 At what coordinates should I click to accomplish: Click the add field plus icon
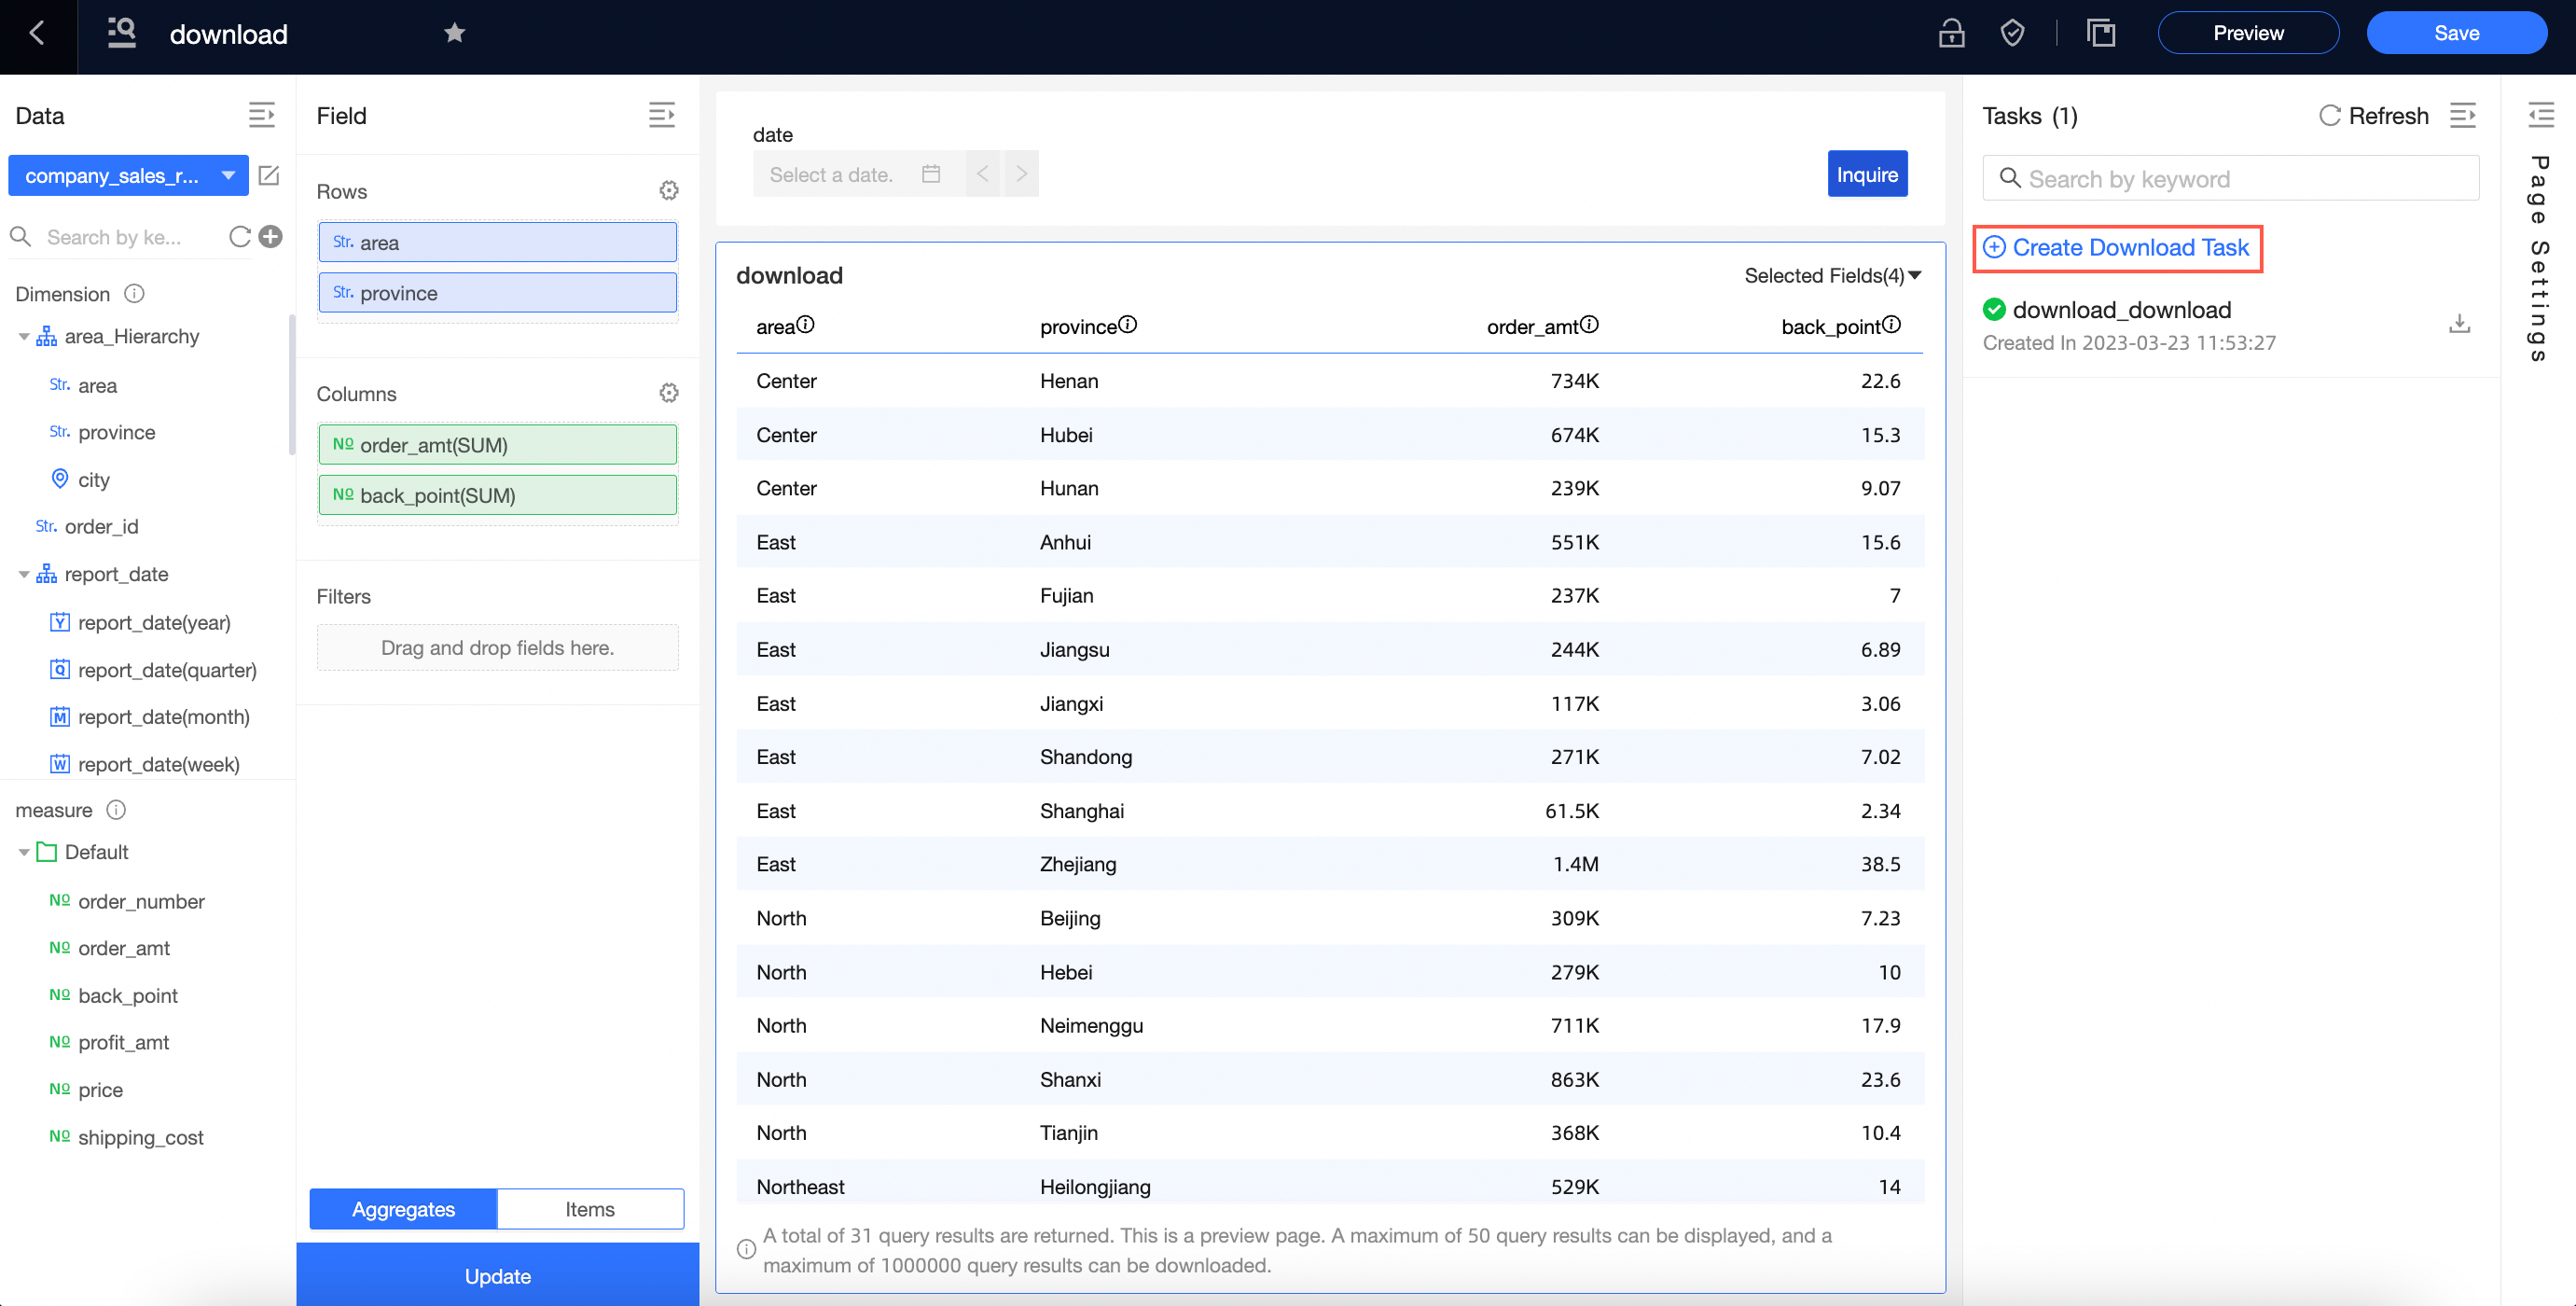click(270, 236)
